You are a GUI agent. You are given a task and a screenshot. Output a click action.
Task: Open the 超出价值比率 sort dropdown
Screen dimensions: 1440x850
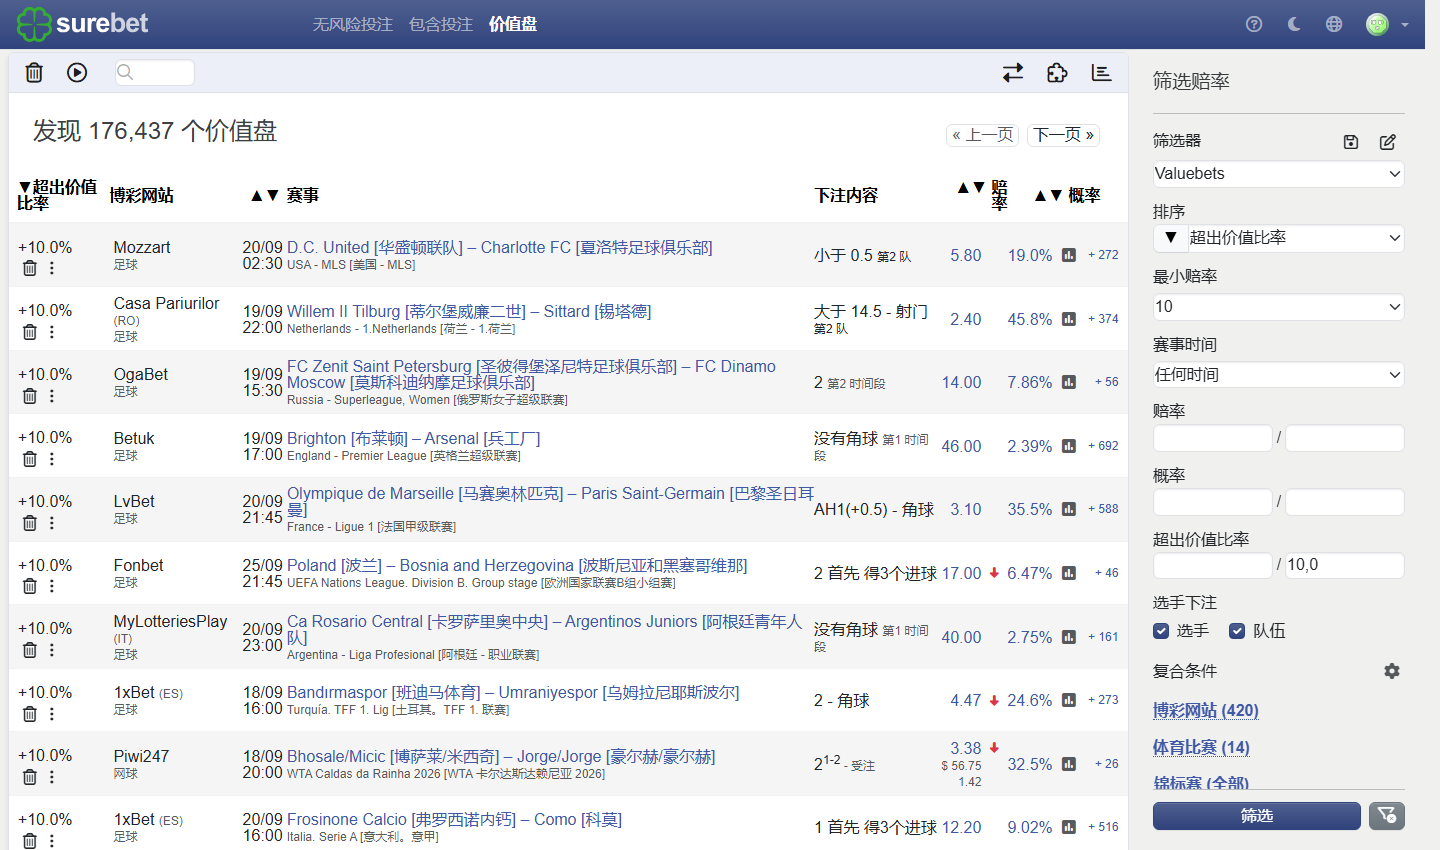coord(1296,238)
